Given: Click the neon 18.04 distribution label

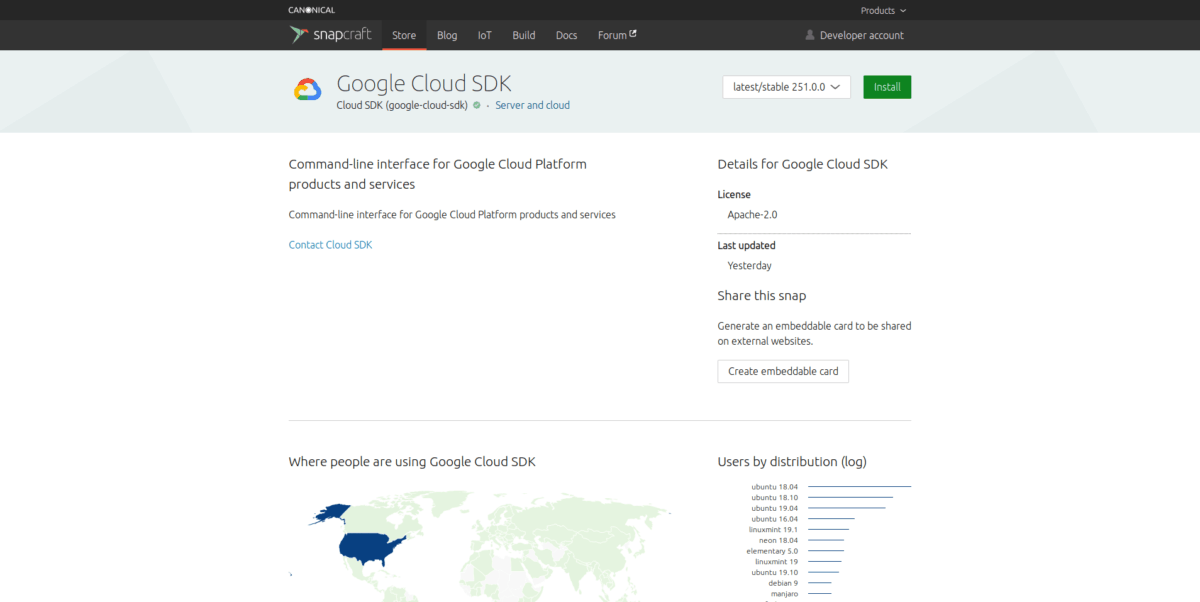Looking at the screenshot, I should [x=778, y=540].
